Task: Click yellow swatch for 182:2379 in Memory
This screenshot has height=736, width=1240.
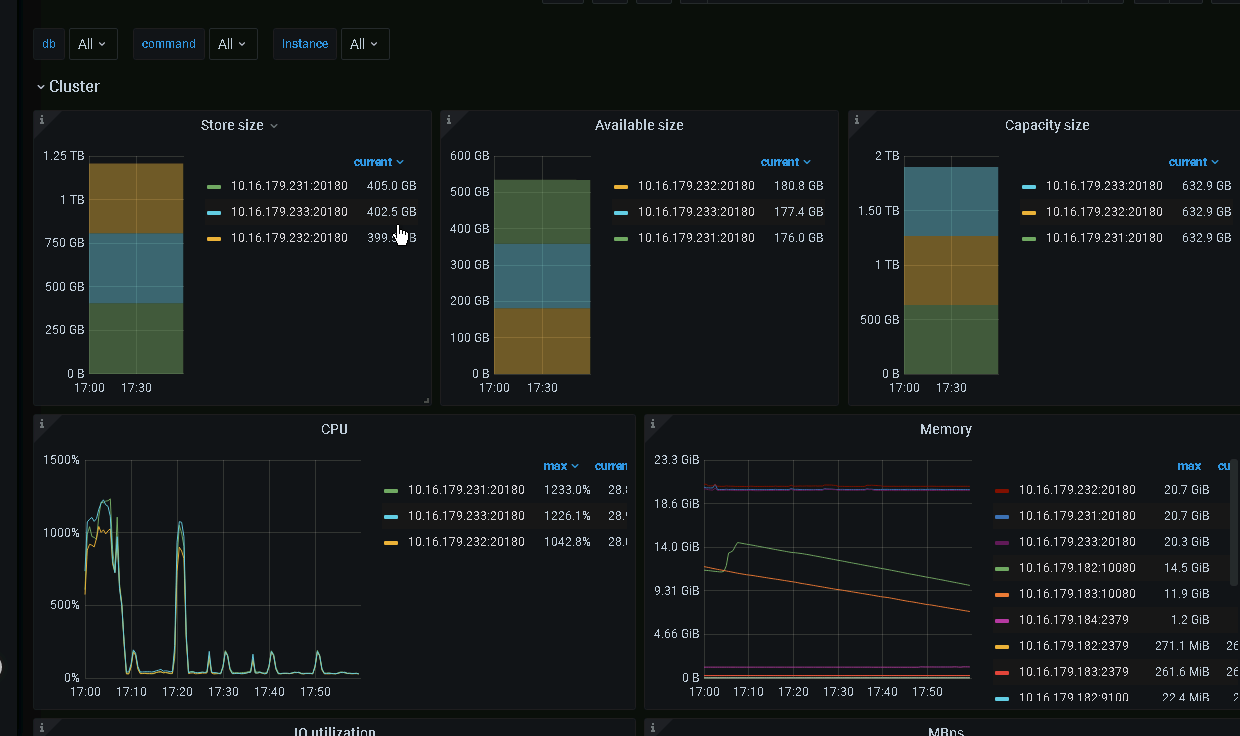Action: click(x=1002, y=646)
